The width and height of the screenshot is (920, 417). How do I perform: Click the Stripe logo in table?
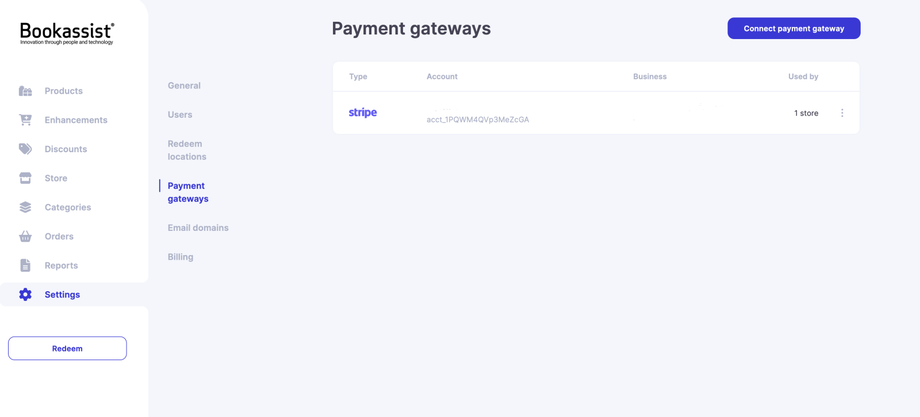click(363, 113)
